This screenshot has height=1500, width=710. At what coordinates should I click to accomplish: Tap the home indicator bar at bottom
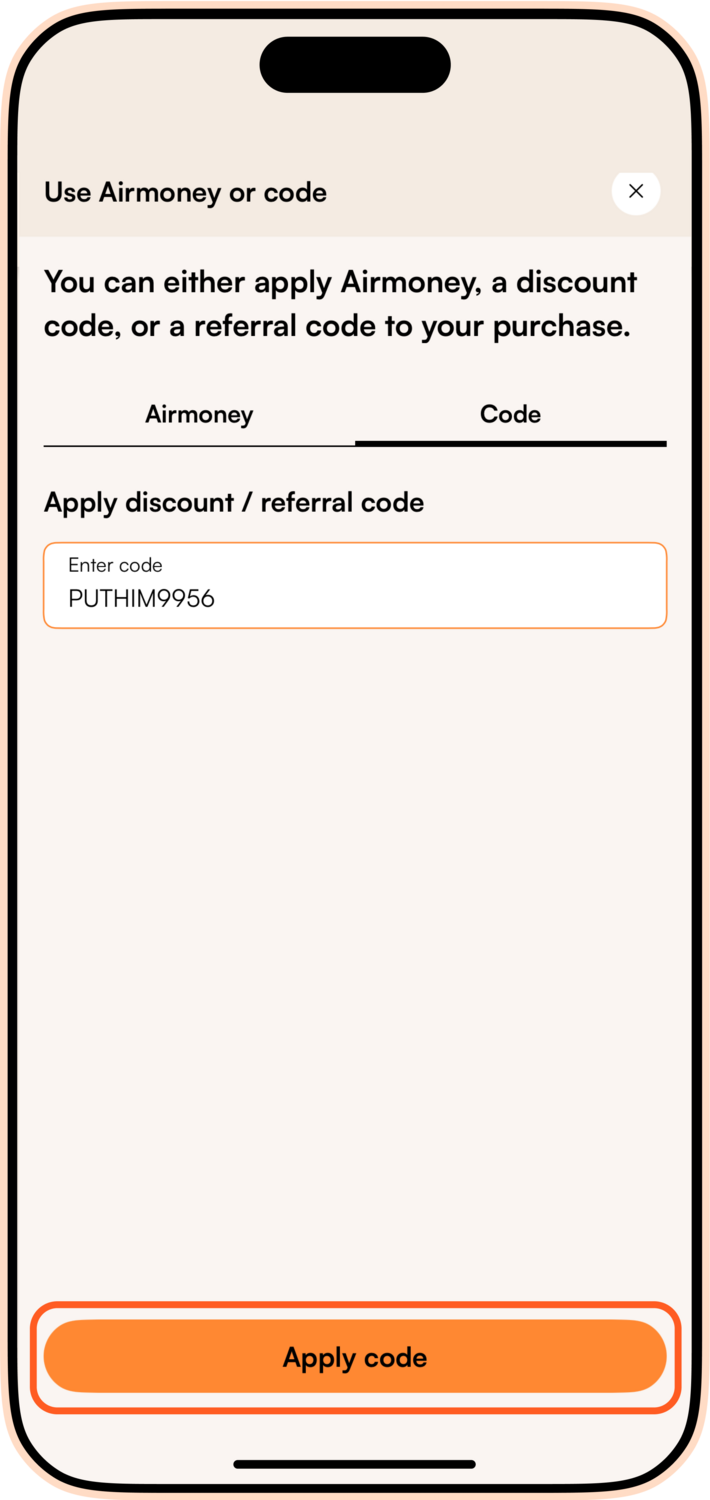click(x=354, y=1464)
